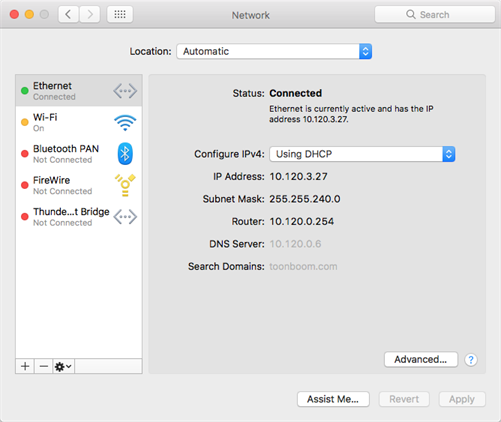The width and height of the screenshot is (501, 422).
Task: Click the Advanced... button
Action: (421, 359)
